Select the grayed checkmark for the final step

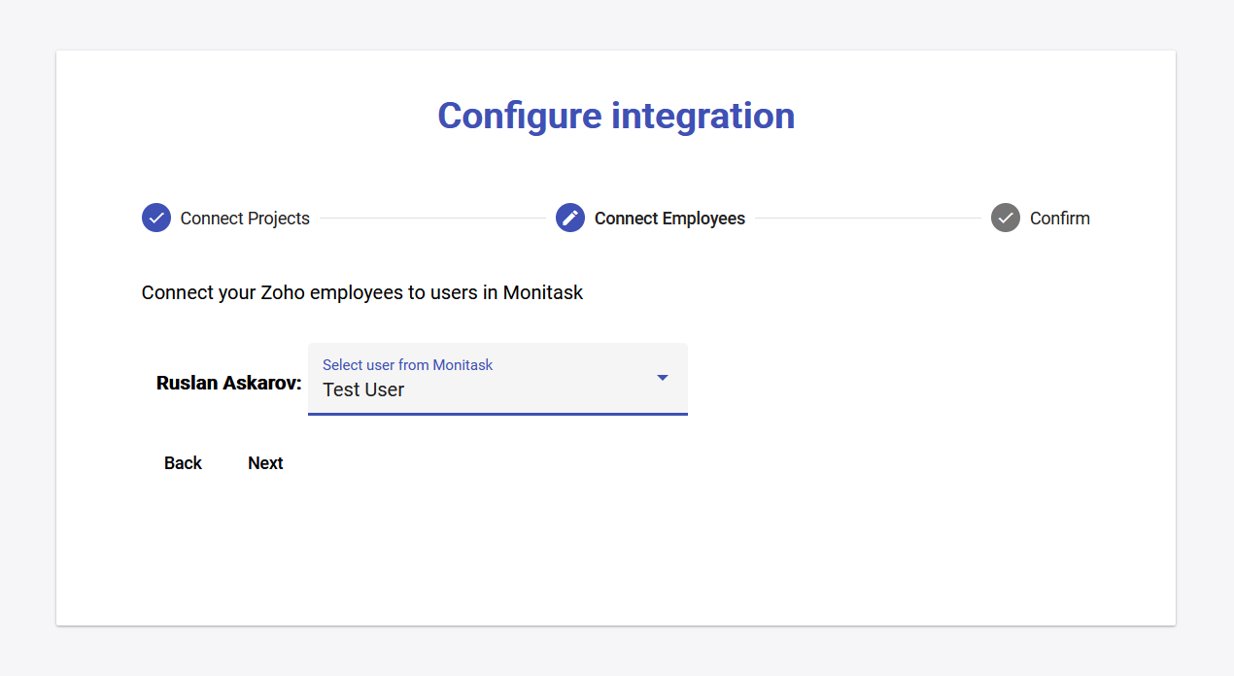coord(1005,217)
